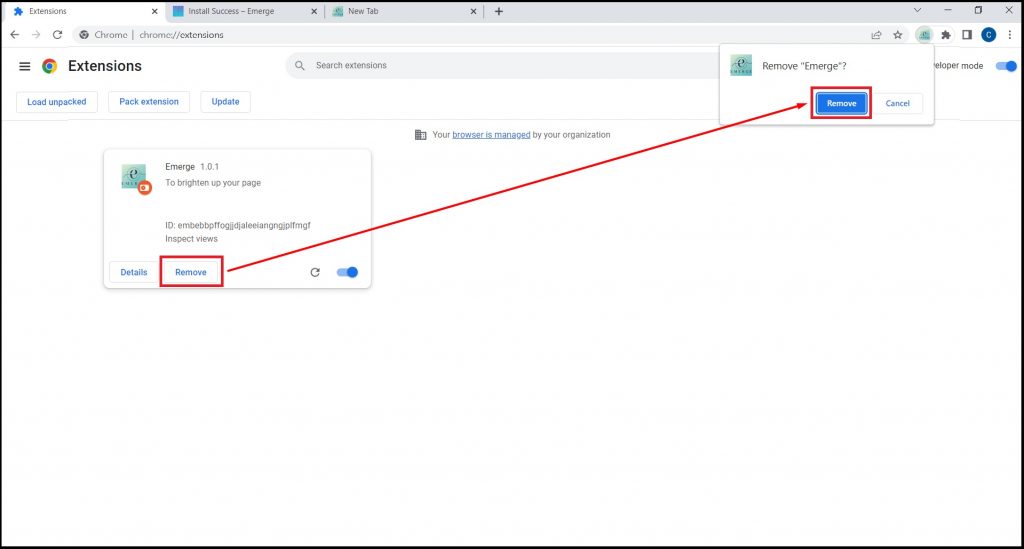Viewport: 1024px width, 549px height.
Task: Click the Remove "Emerge"? dialog title
Action: tap(804, 66)
